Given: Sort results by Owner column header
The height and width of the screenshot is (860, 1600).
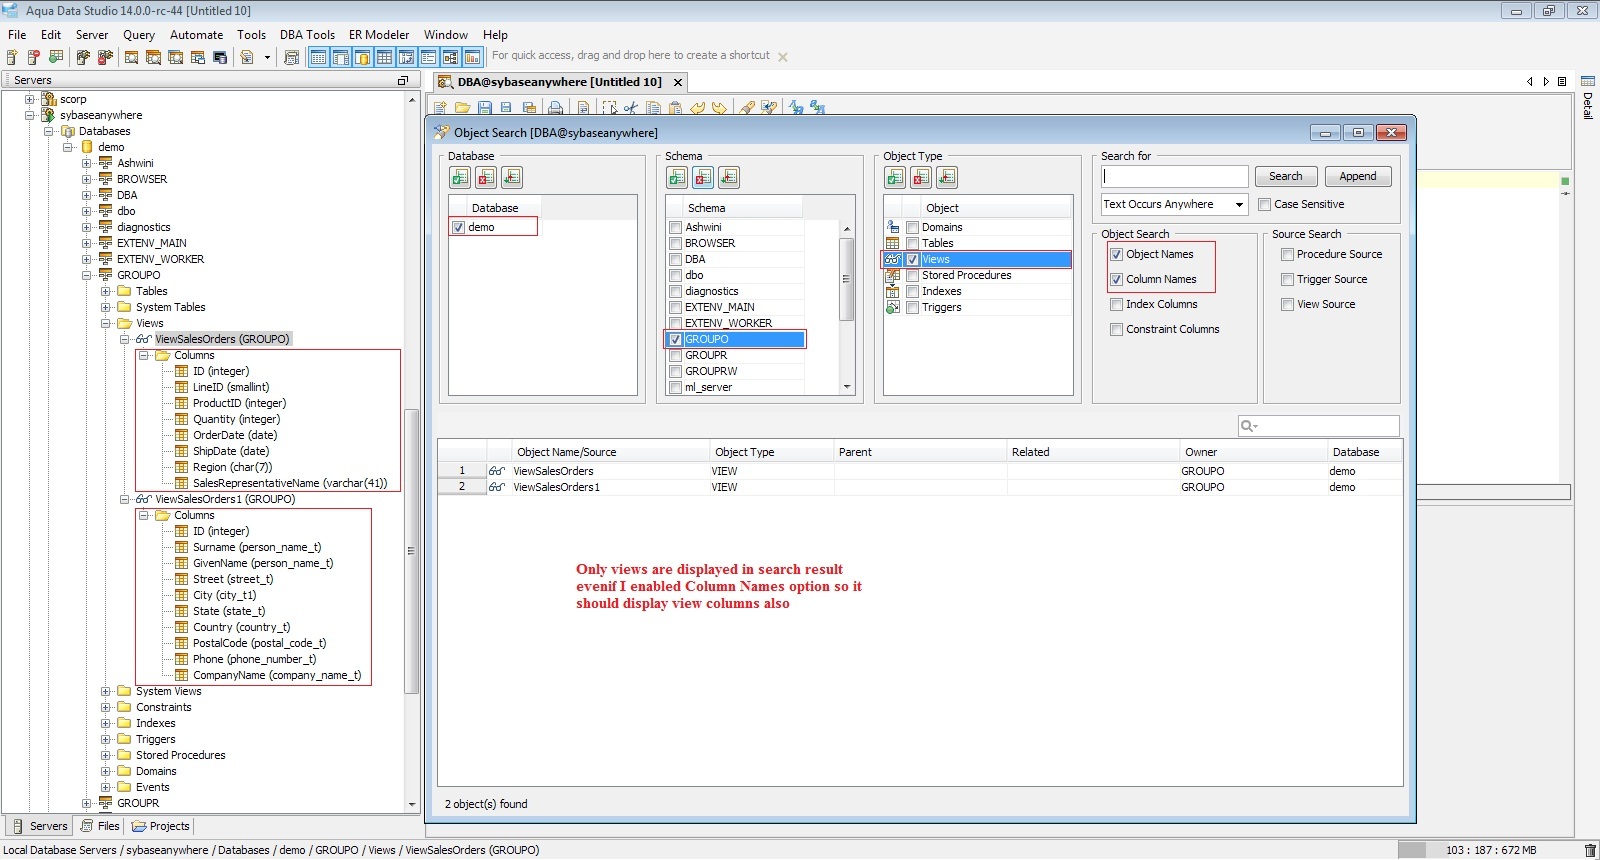Looking at the screenshot, I should (1252, 452).
